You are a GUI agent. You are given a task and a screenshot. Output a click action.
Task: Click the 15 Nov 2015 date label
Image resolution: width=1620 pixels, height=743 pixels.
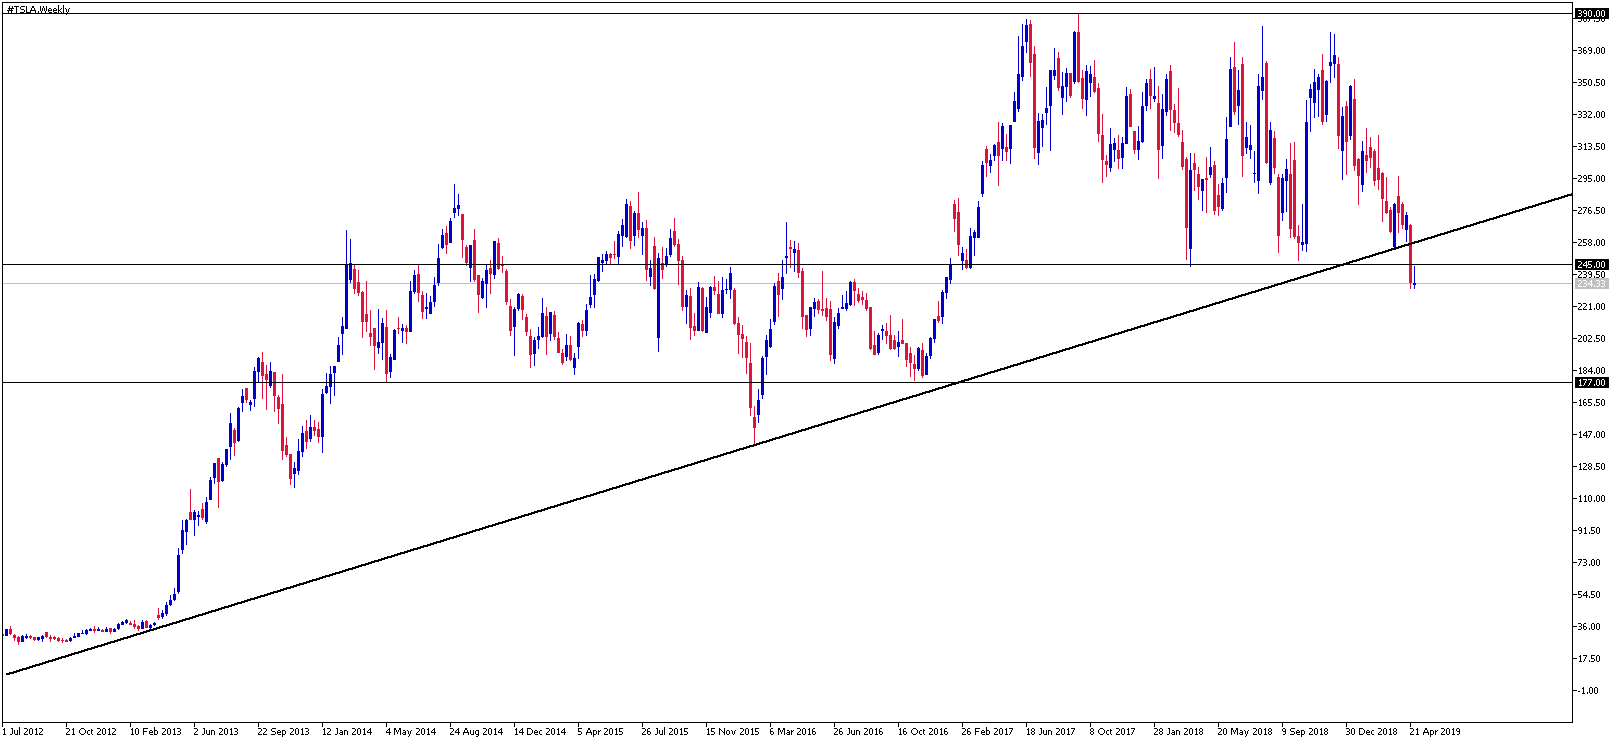click(732, 732)
